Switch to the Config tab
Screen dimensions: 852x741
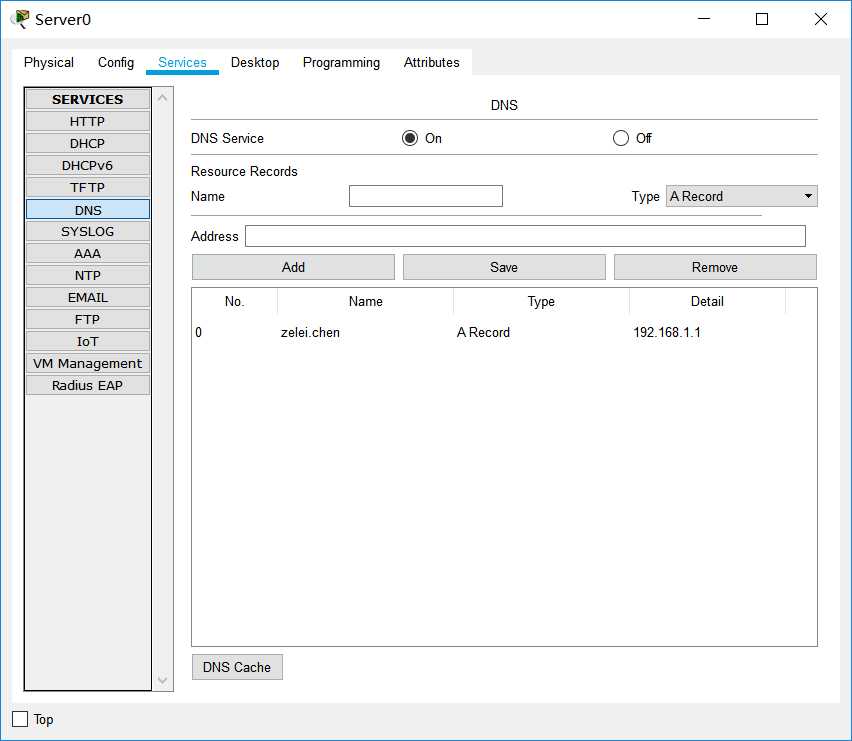point(116,62)
